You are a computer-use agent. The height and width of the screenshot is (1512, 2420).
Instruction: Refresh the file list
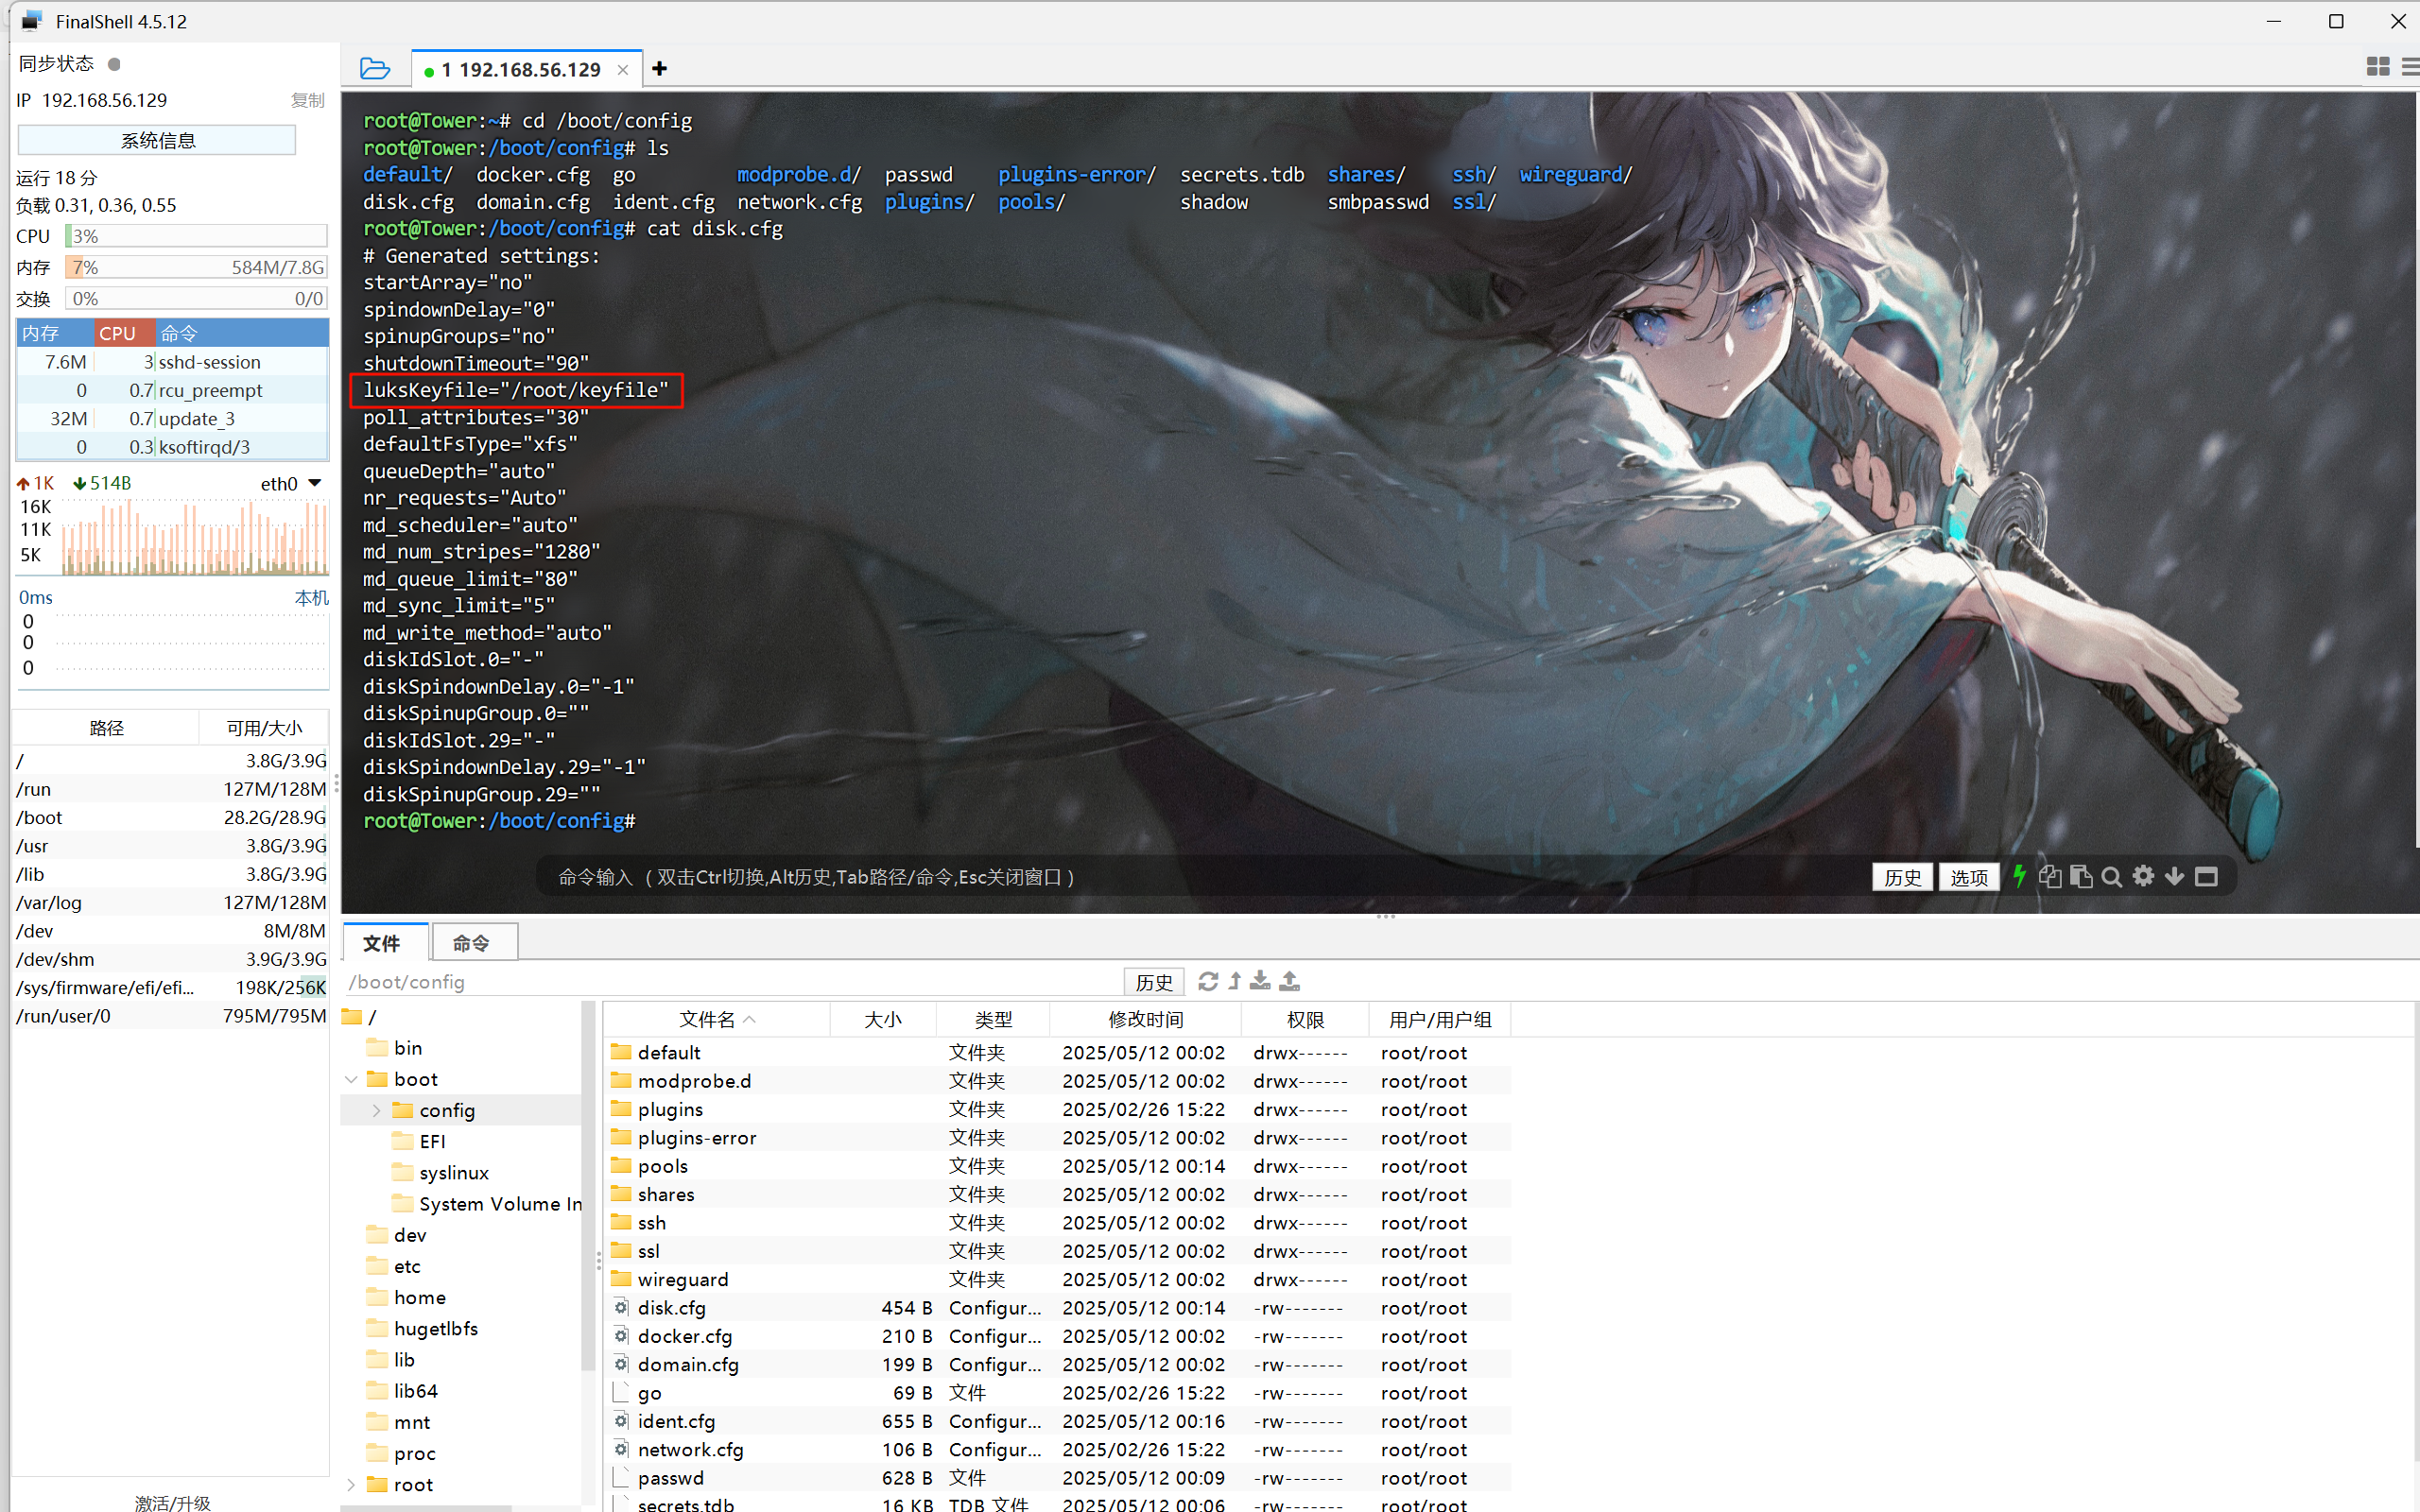tap(1208, 981)
